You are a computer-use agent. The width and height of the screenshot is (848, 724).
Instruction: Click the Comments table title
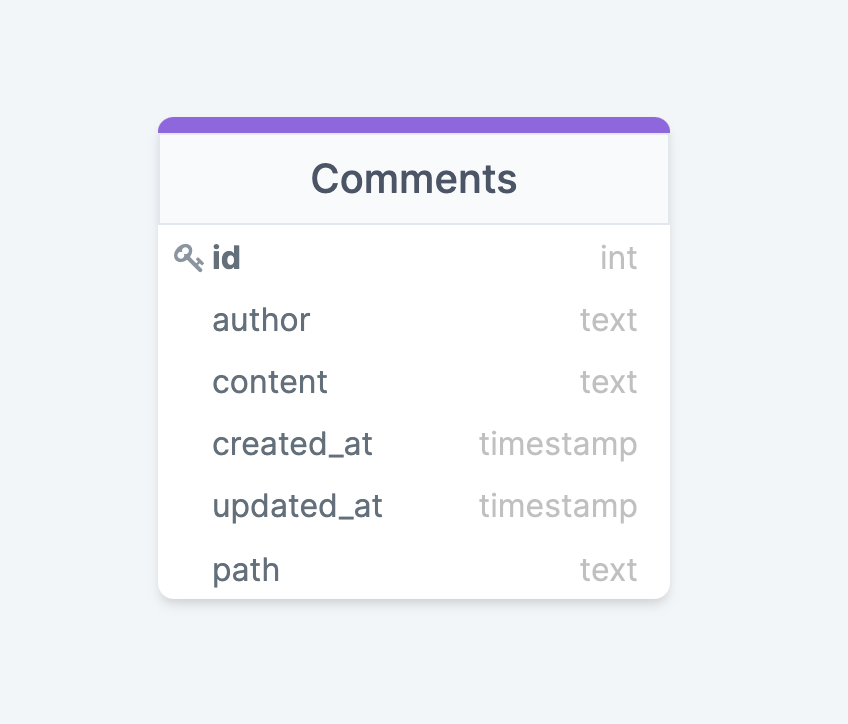point(413,179)
